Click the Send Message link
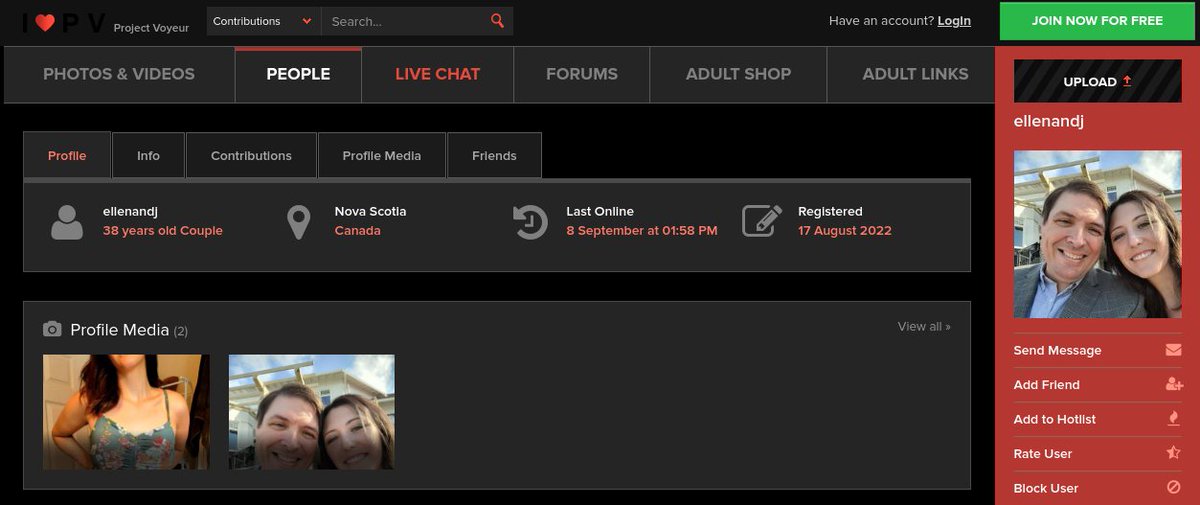This screenshot has width=1200, height=505. pyautogui.click(x=1057, y=350)
